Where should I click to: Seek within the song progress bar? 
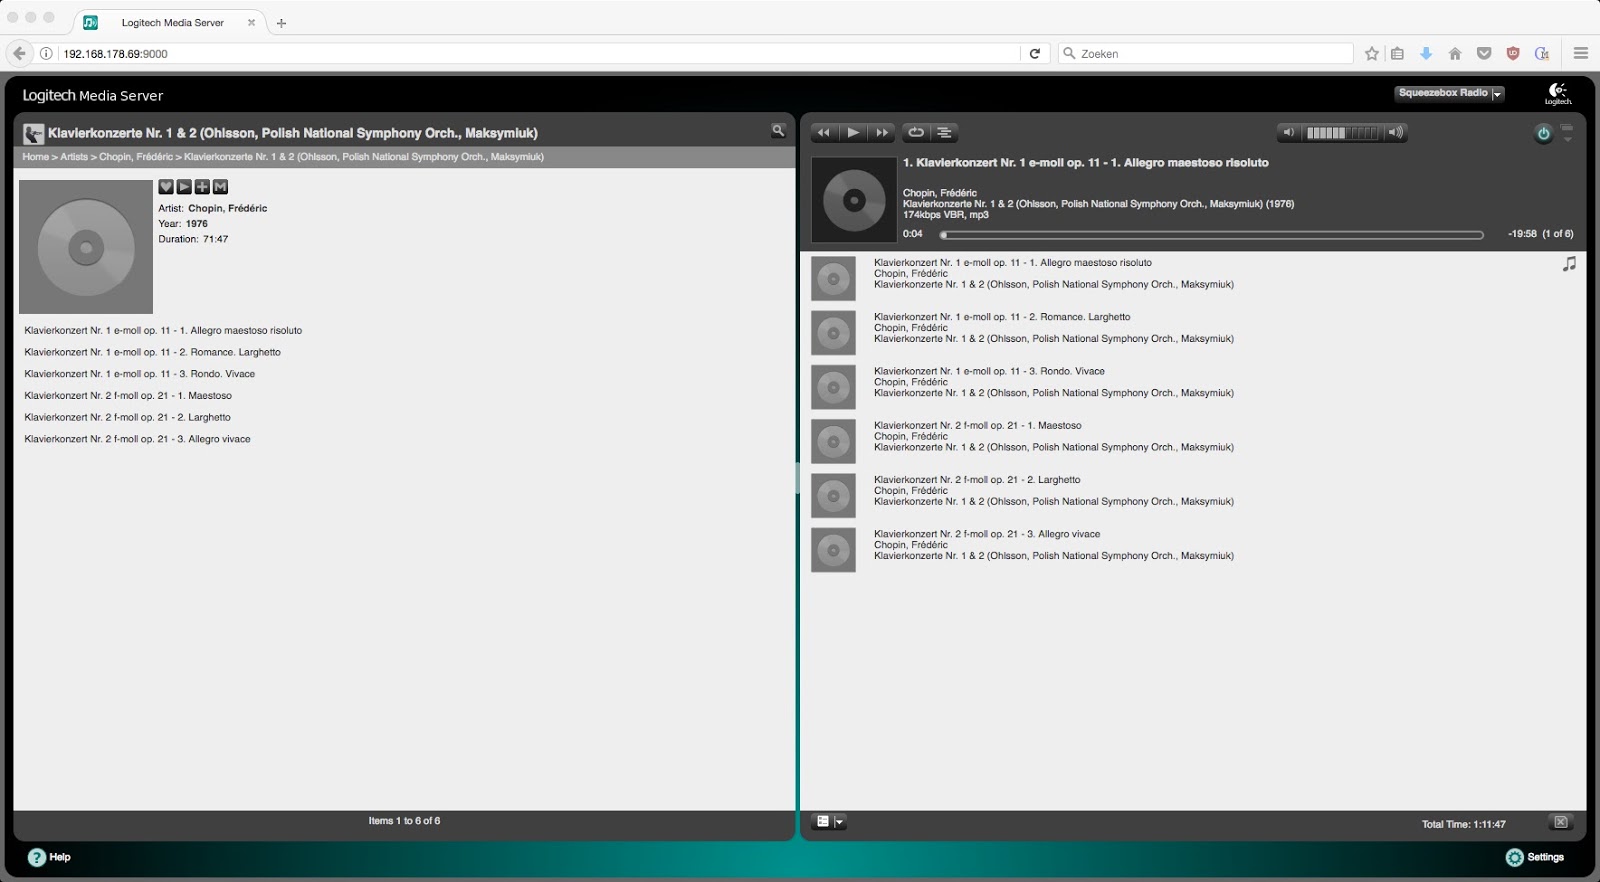(1212, 235)
